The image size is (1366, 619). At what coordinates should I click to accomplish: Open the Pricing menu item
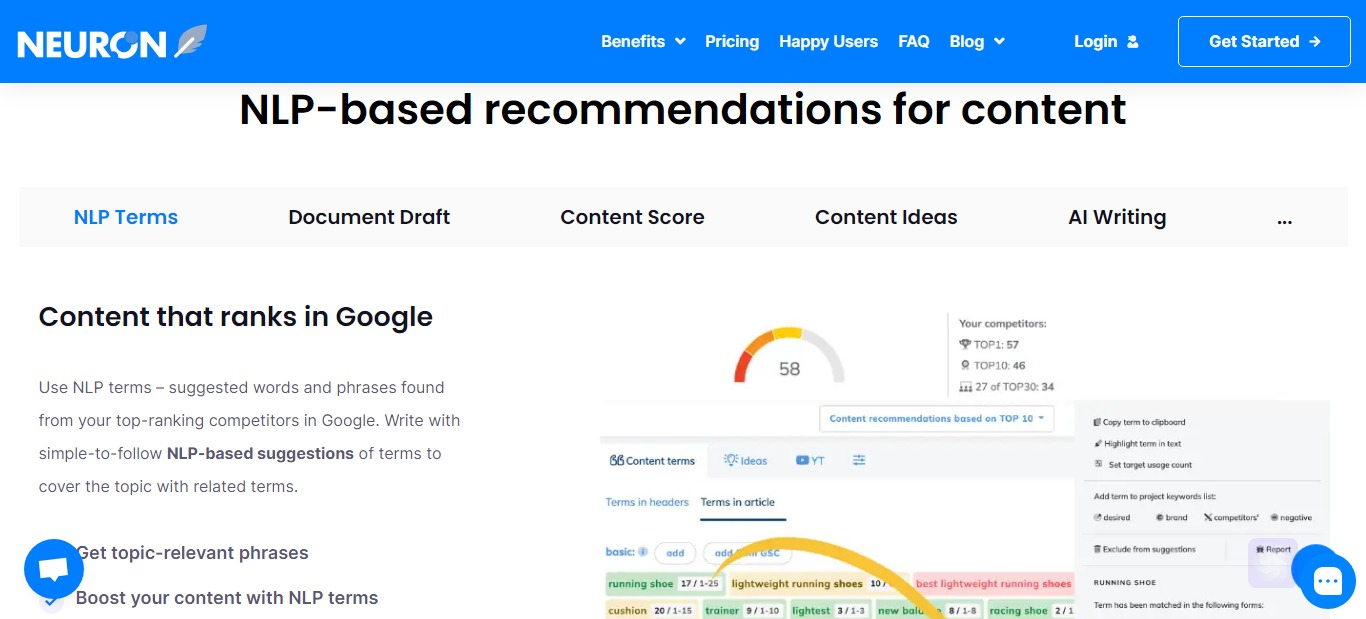732,42
